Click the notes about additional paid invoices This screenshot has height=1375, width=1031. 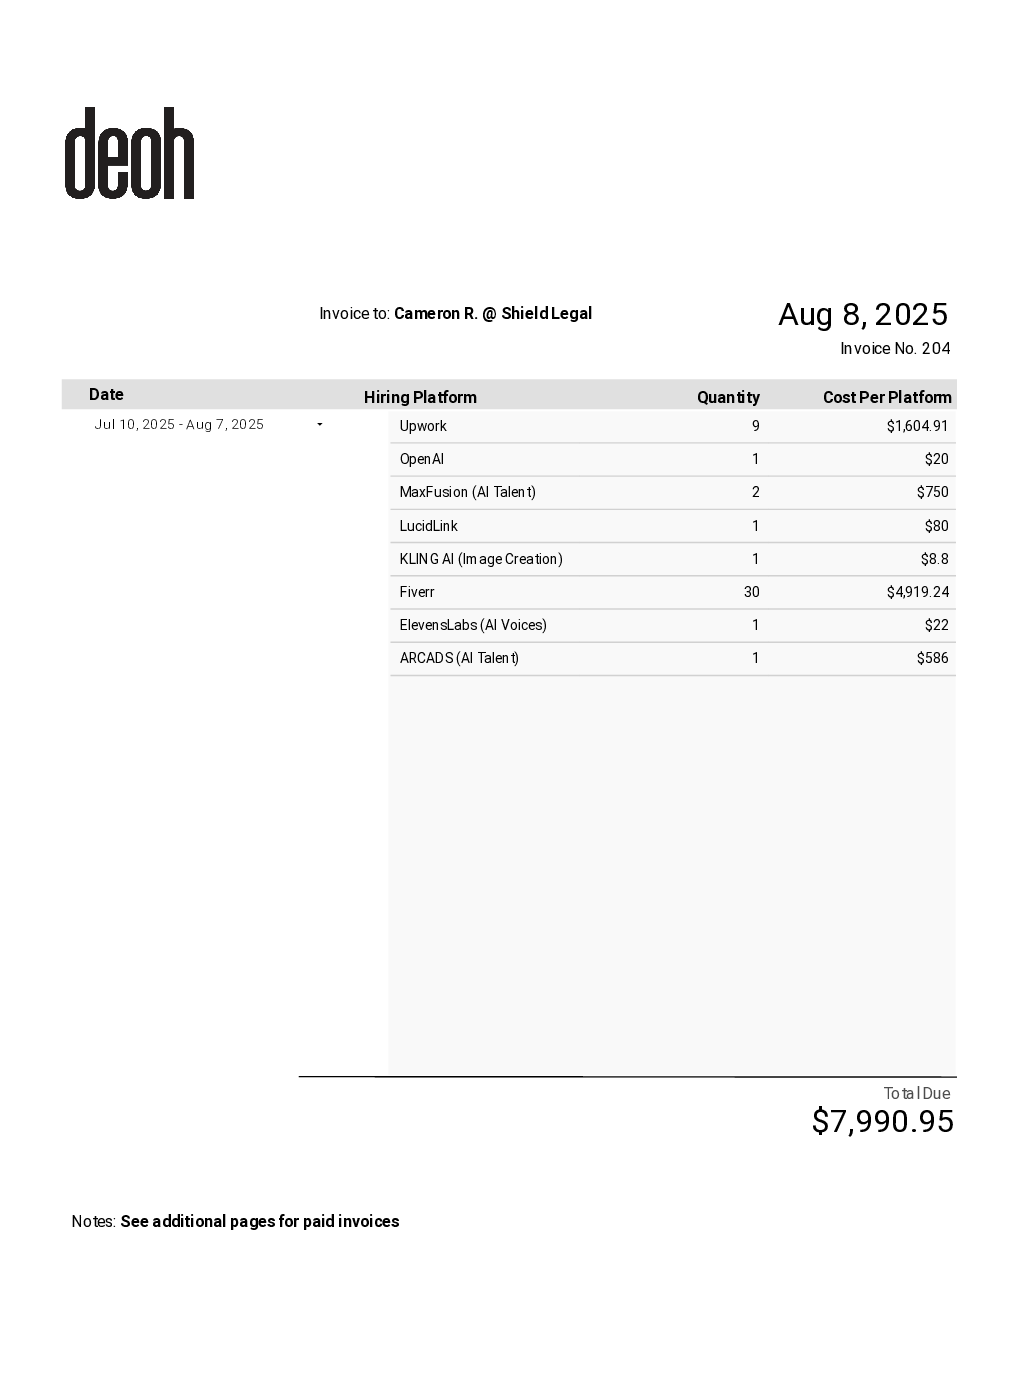point(259,1221)
